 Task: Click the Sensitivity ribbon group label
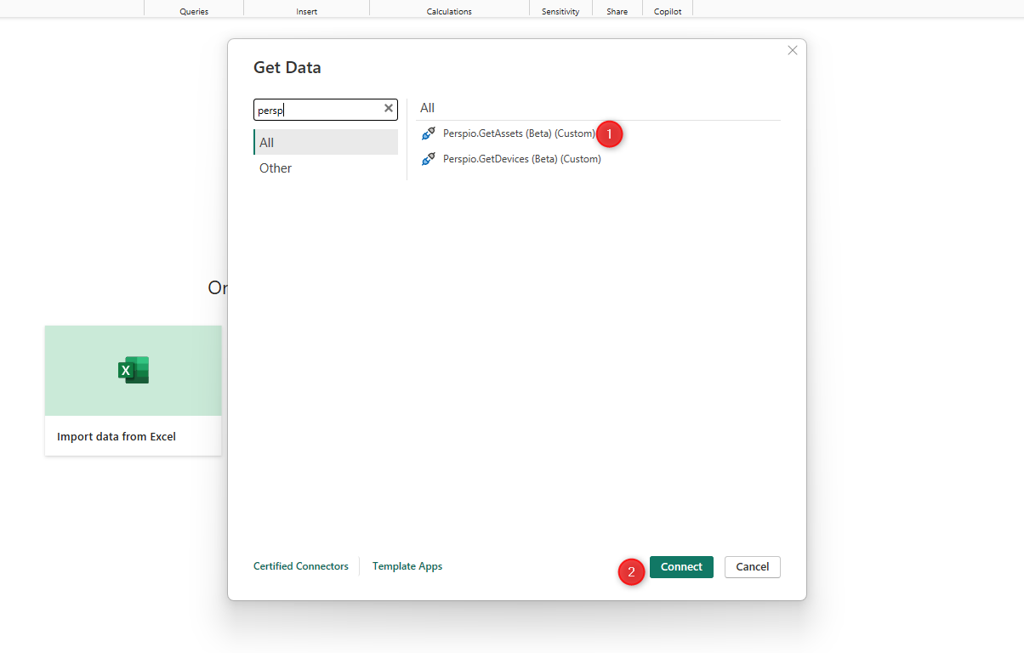(x=560, y=12)
